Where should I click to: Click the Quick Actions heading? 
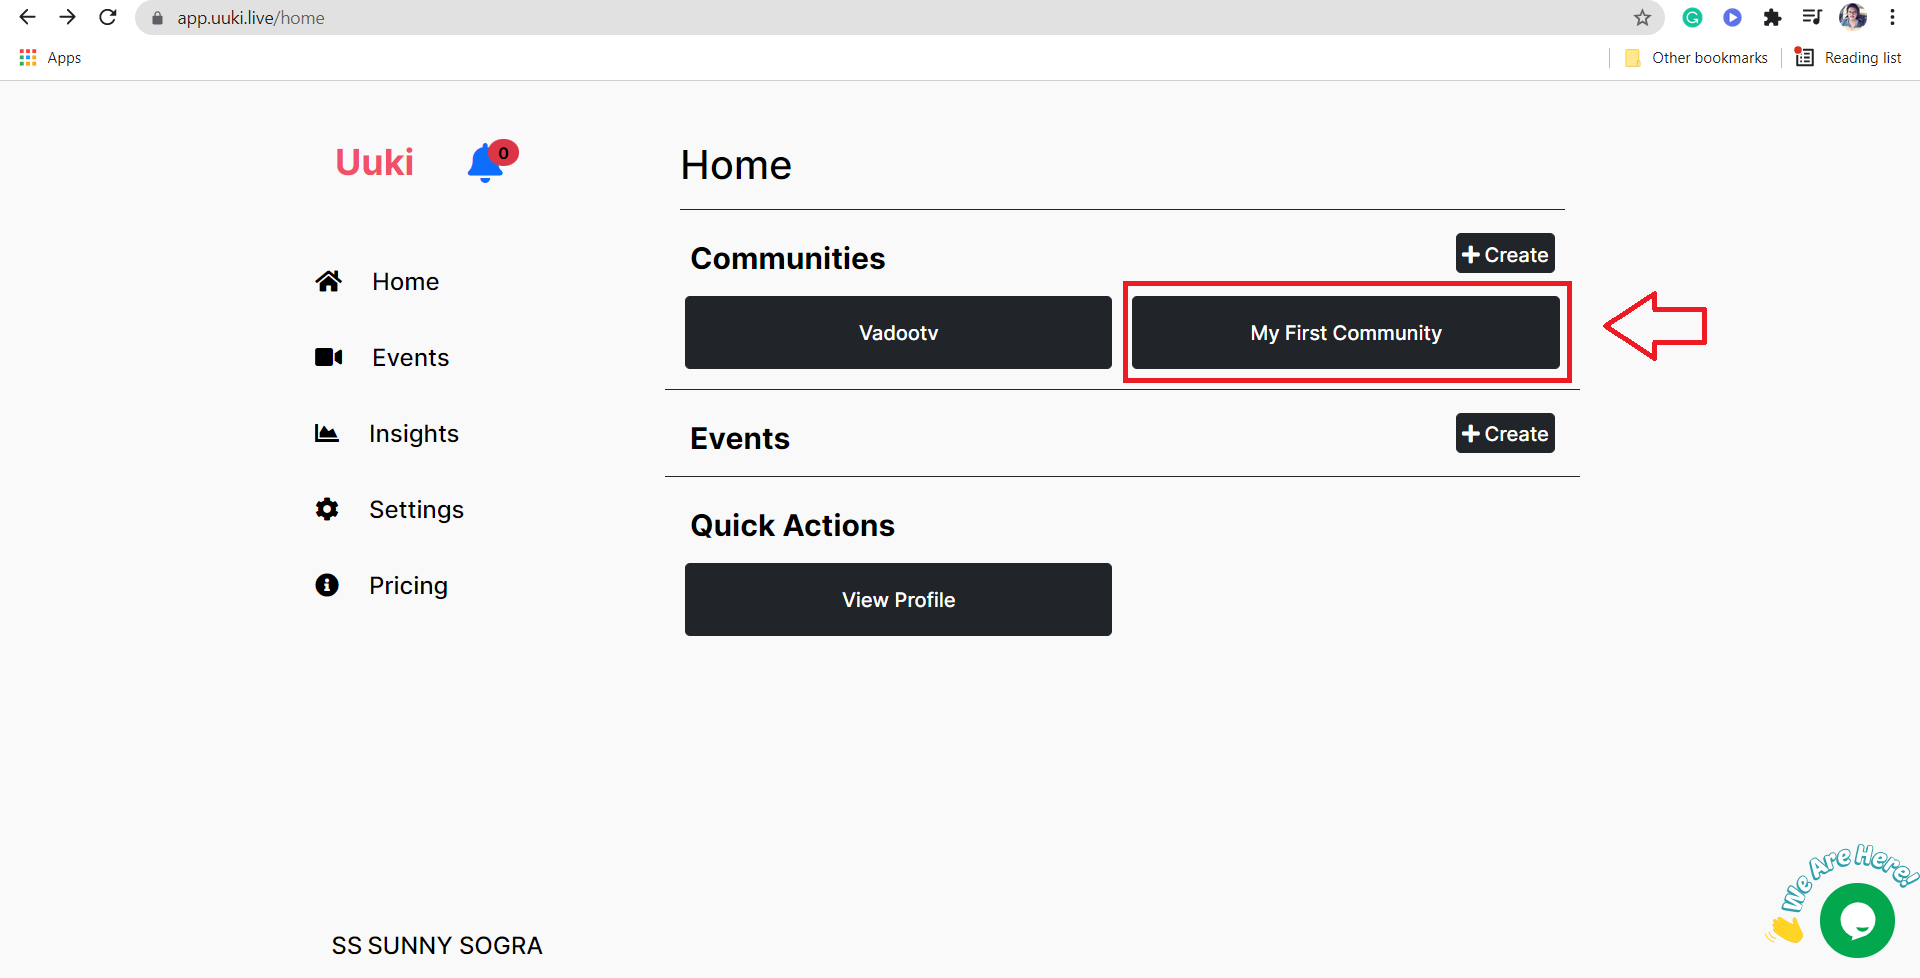(x=792, y=525)
